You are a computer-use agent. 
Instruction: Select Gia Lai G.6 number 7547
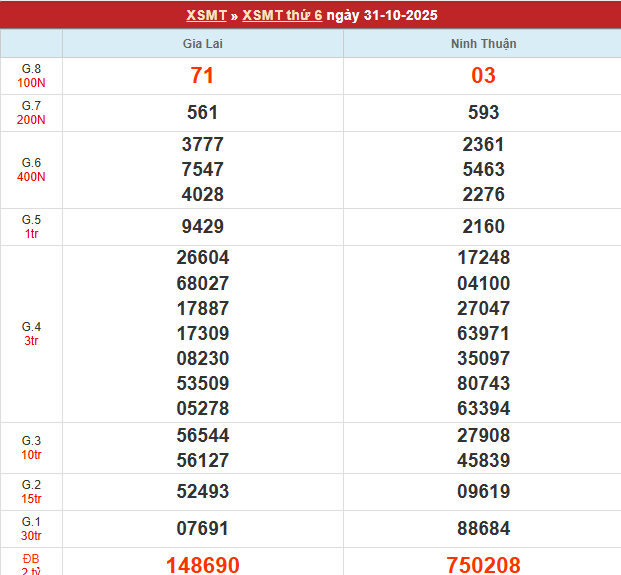point(202,169)
